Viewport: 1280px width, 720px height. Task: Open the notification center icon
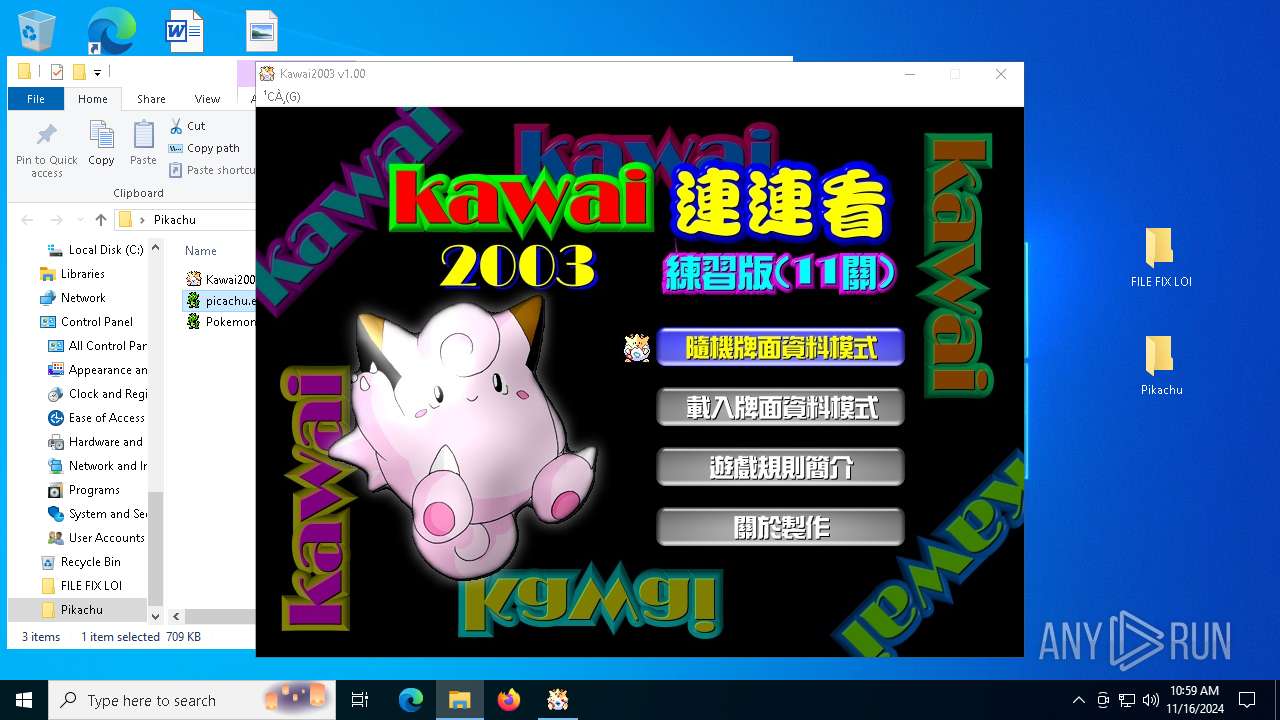coord(1247,700)
